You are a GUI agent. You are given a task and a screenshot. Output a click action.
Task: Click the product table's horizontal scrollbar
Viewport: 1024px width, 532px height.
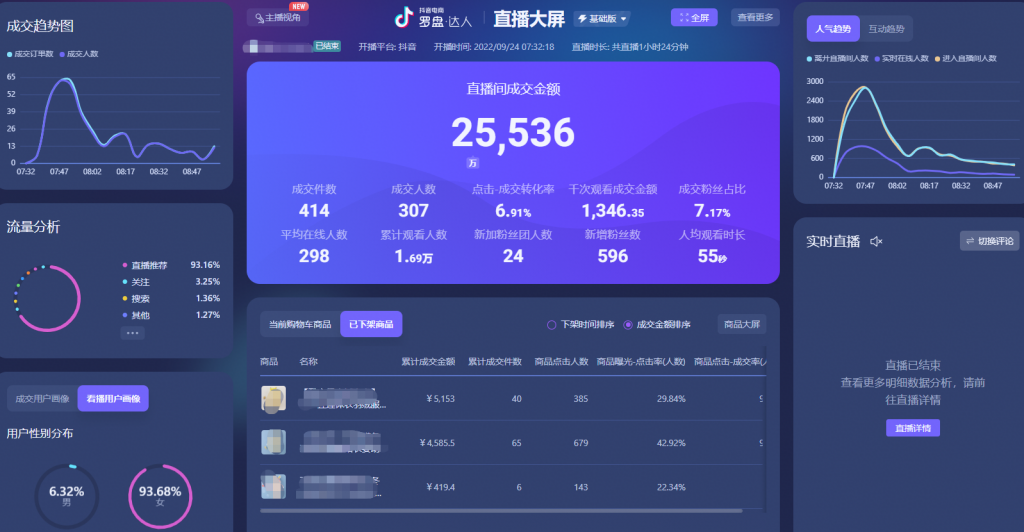[501, 510]
